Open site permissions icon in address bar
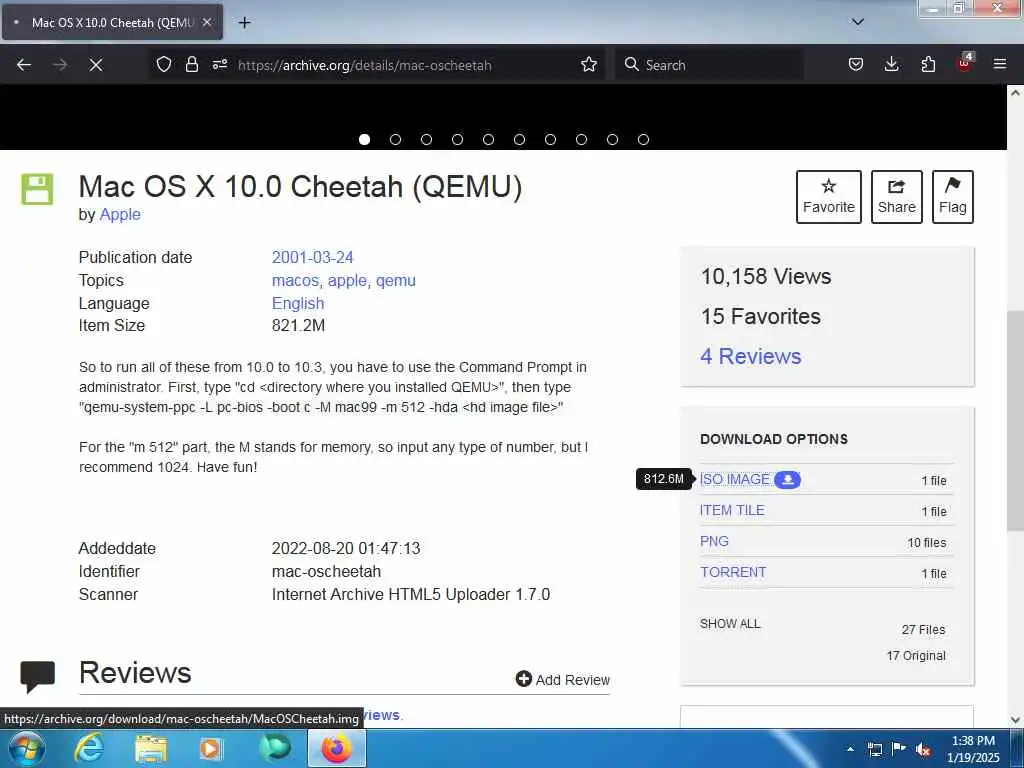Screen dimensions: 1024x768 click(219, 64)
